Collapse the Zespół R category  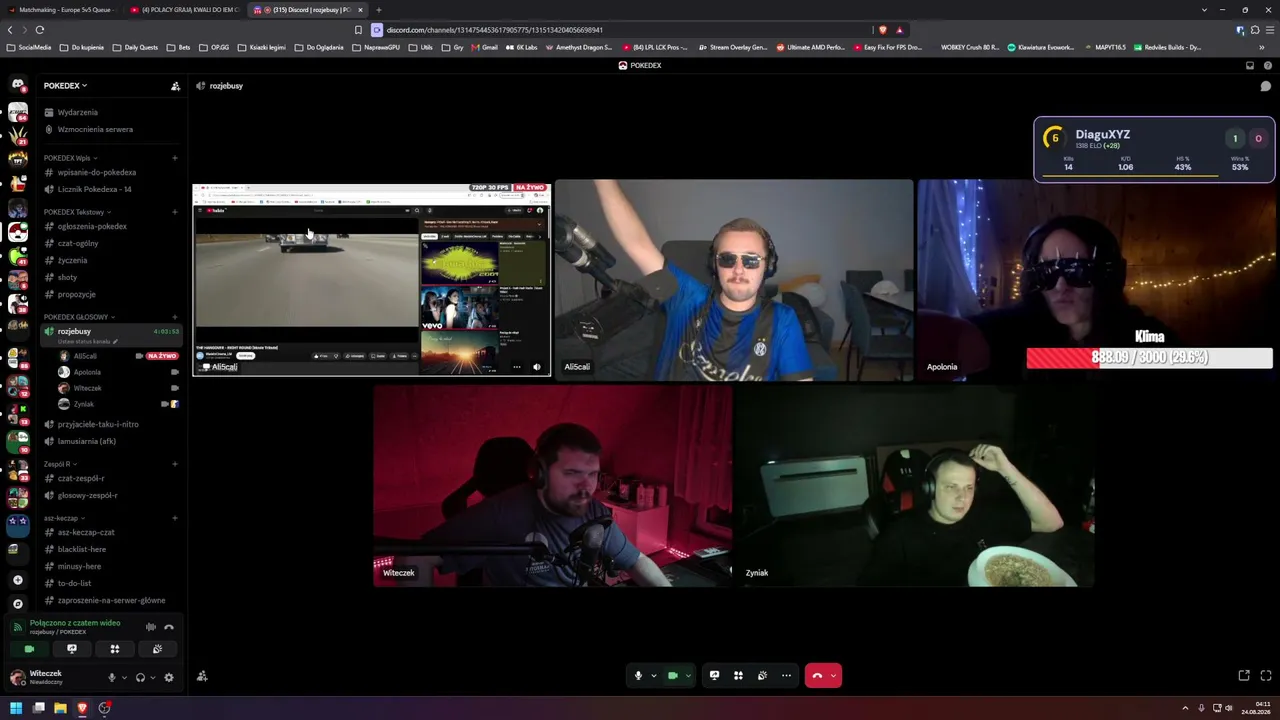[x=60, y=464]
